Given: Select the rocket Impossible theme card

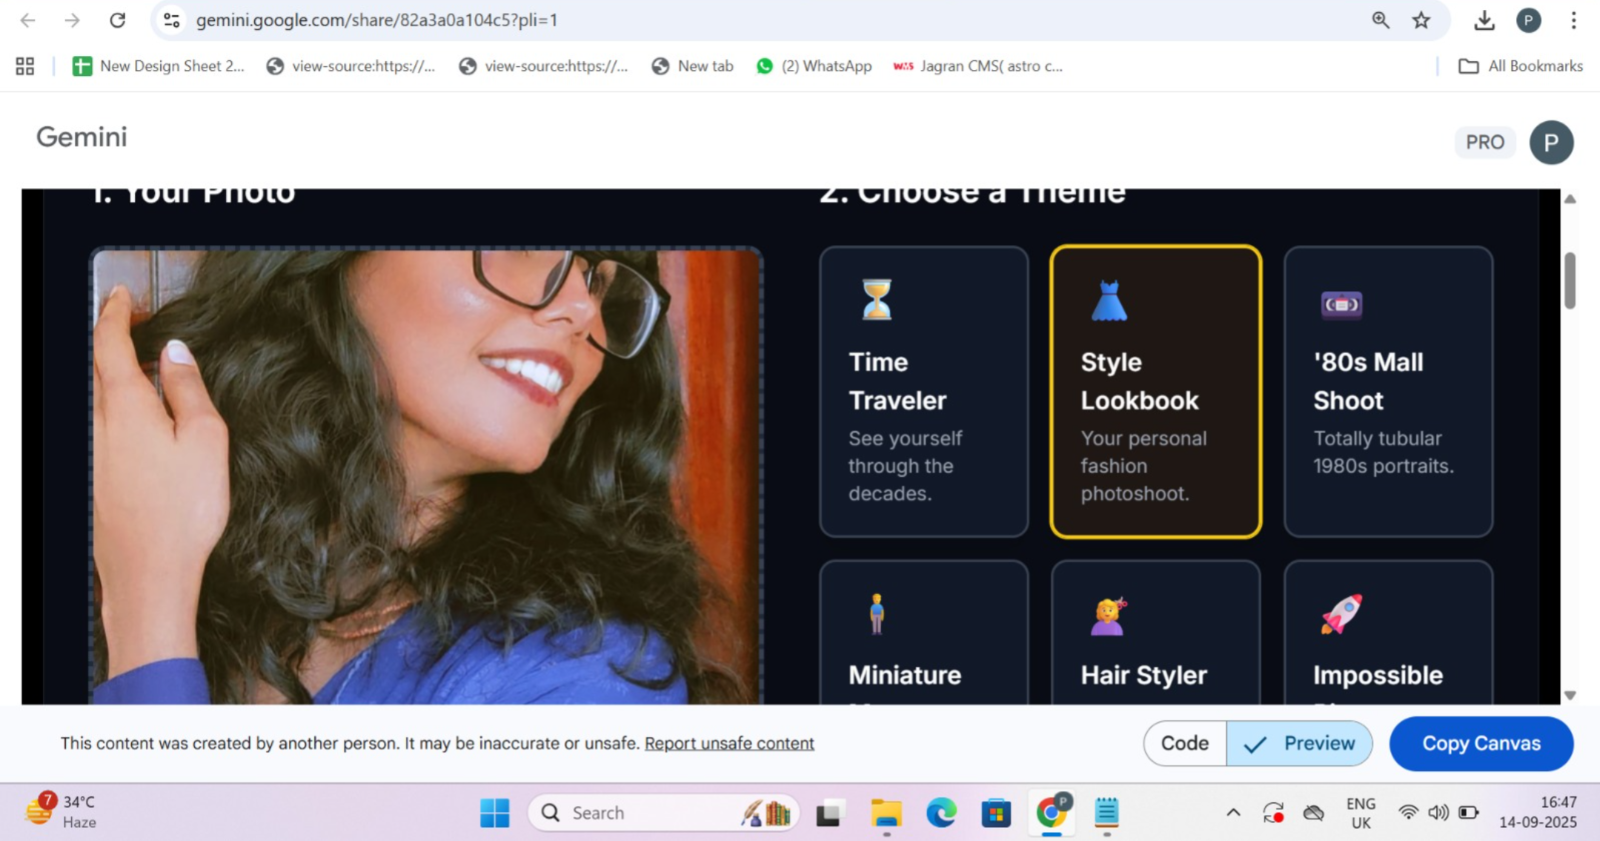Looking at the screenshot, I should coord(1388,635).
